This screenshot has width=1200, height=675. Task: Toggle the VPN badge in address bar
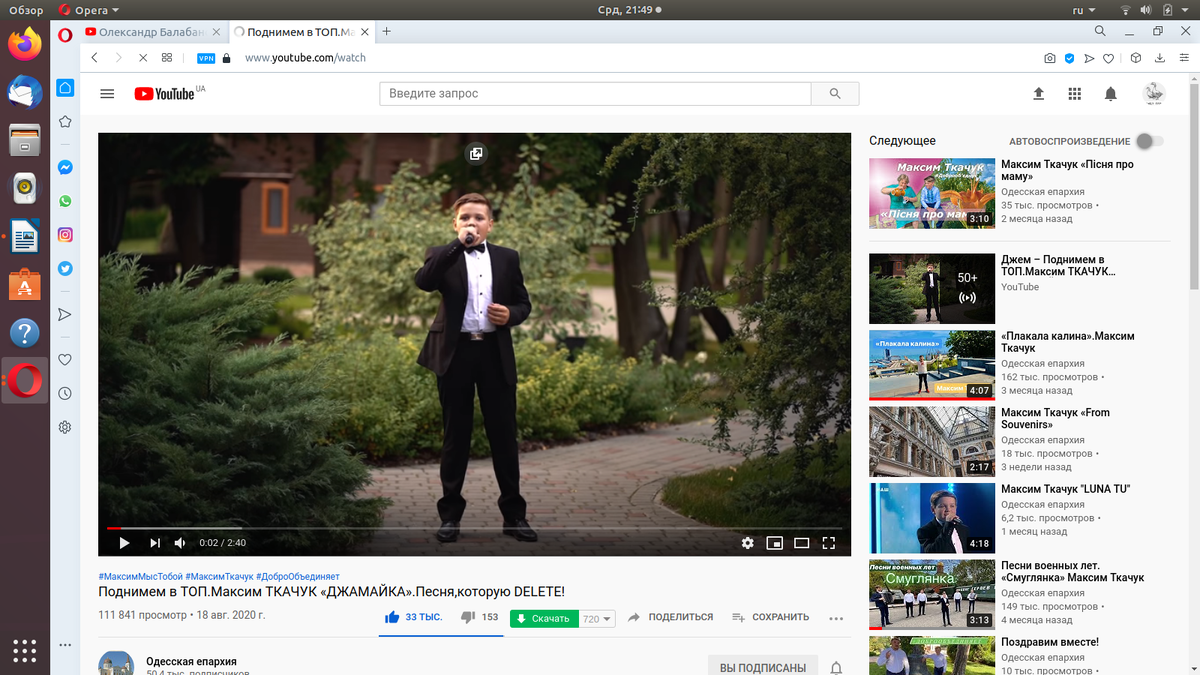point(207,58)
